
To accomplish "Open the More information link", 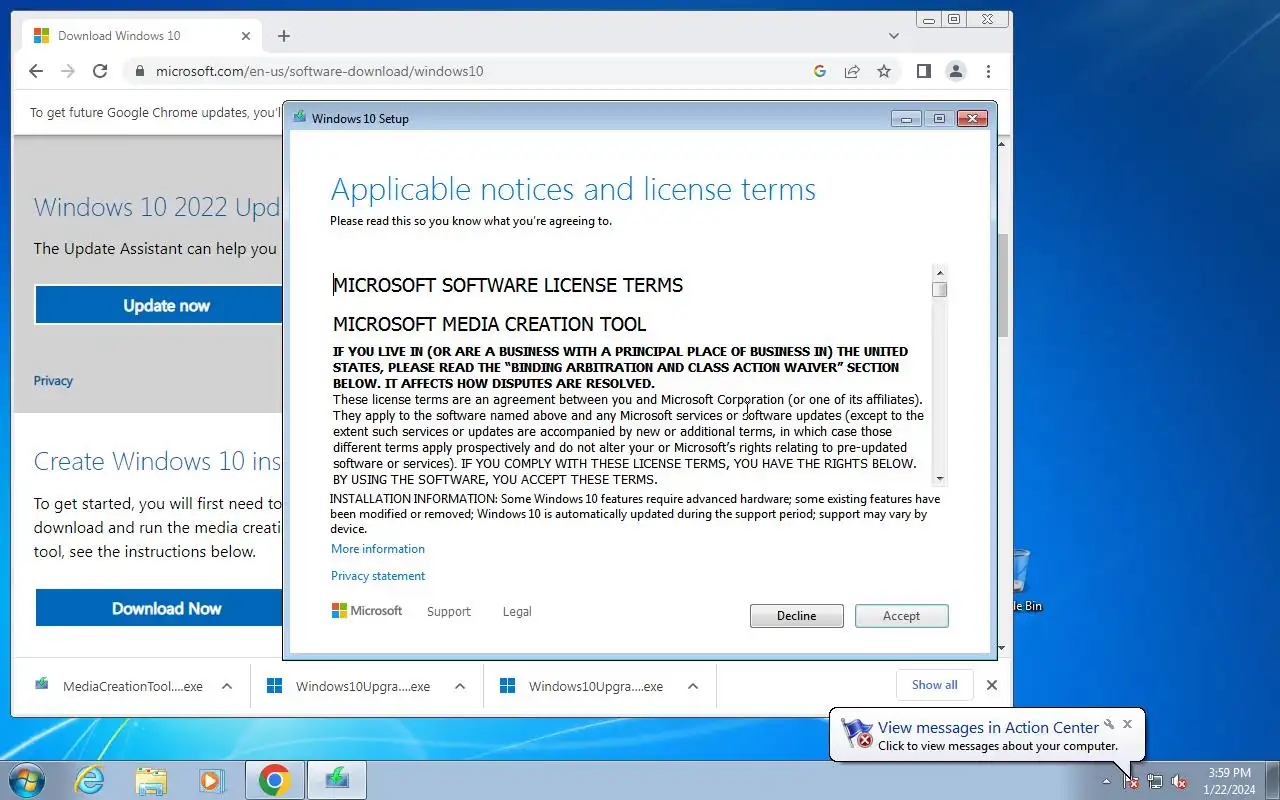I will pos(378,549).
